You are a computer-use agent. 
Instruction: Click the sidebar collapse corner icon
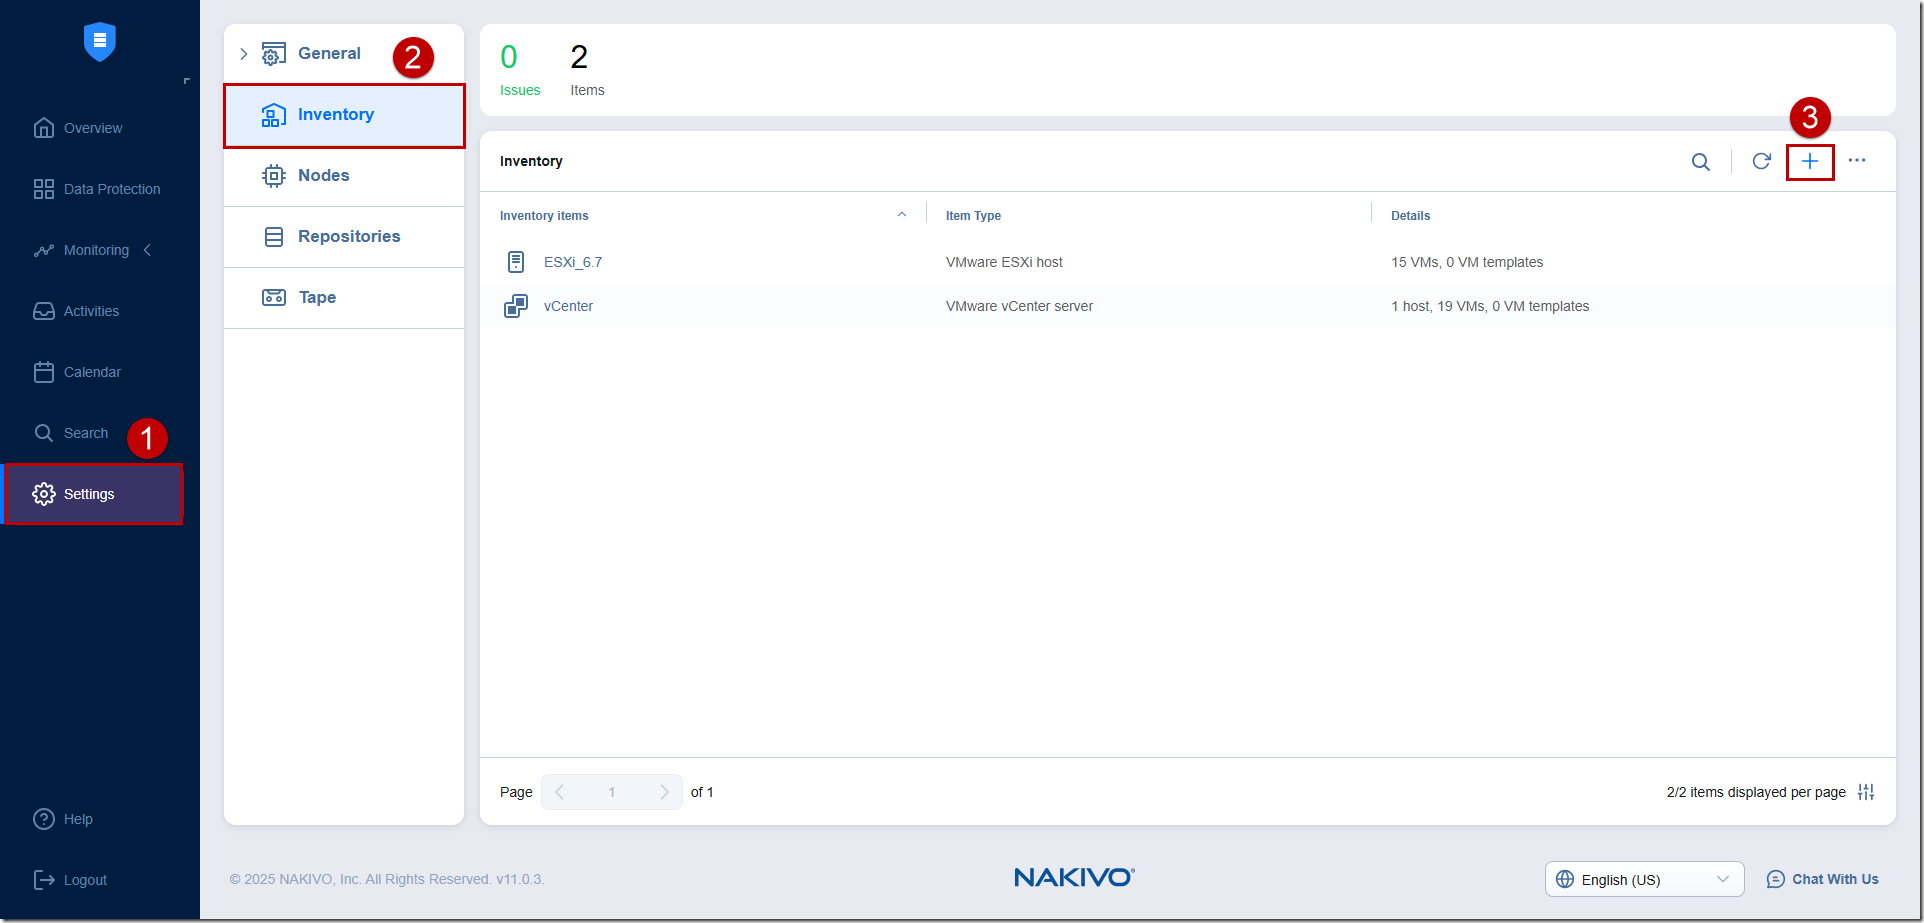click(186, 81)
